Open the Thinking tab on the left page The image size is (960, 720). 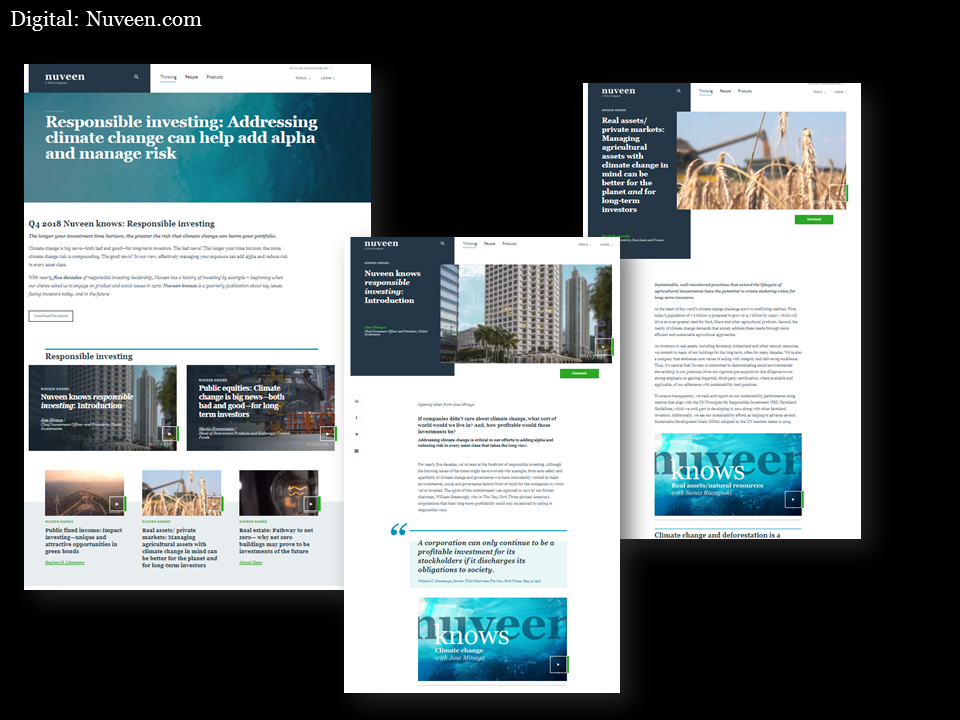tap(168, 77)
